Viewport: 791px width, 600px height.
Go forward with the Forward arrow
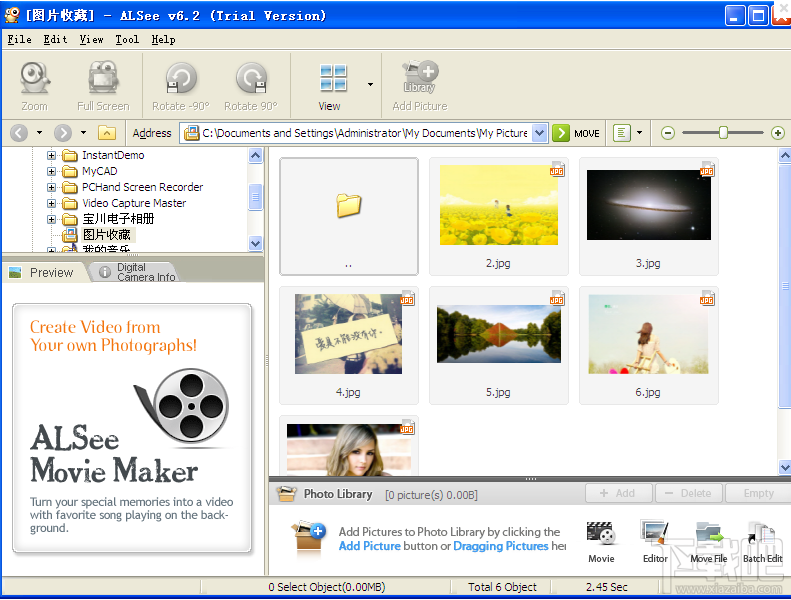coord(63,133)
